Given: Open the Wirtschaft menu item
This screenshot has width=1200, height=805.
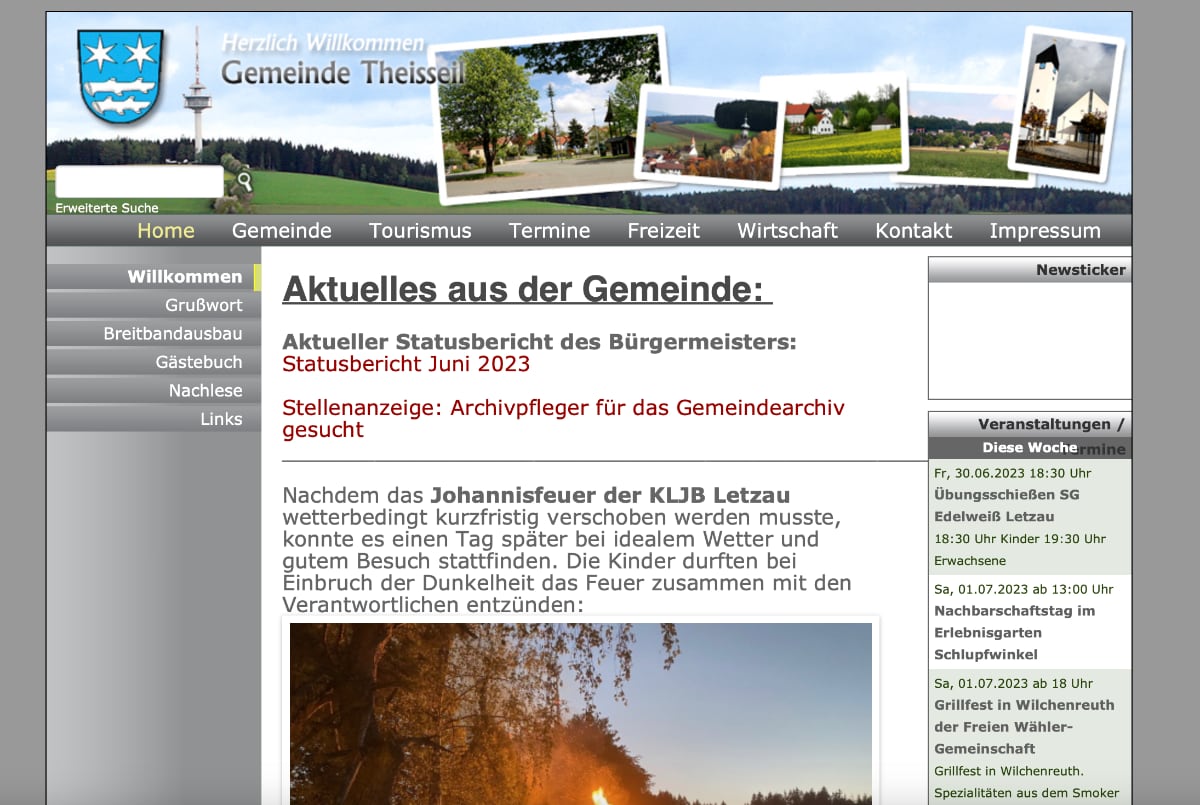Looking at the screenshot, I should [787, 231].
